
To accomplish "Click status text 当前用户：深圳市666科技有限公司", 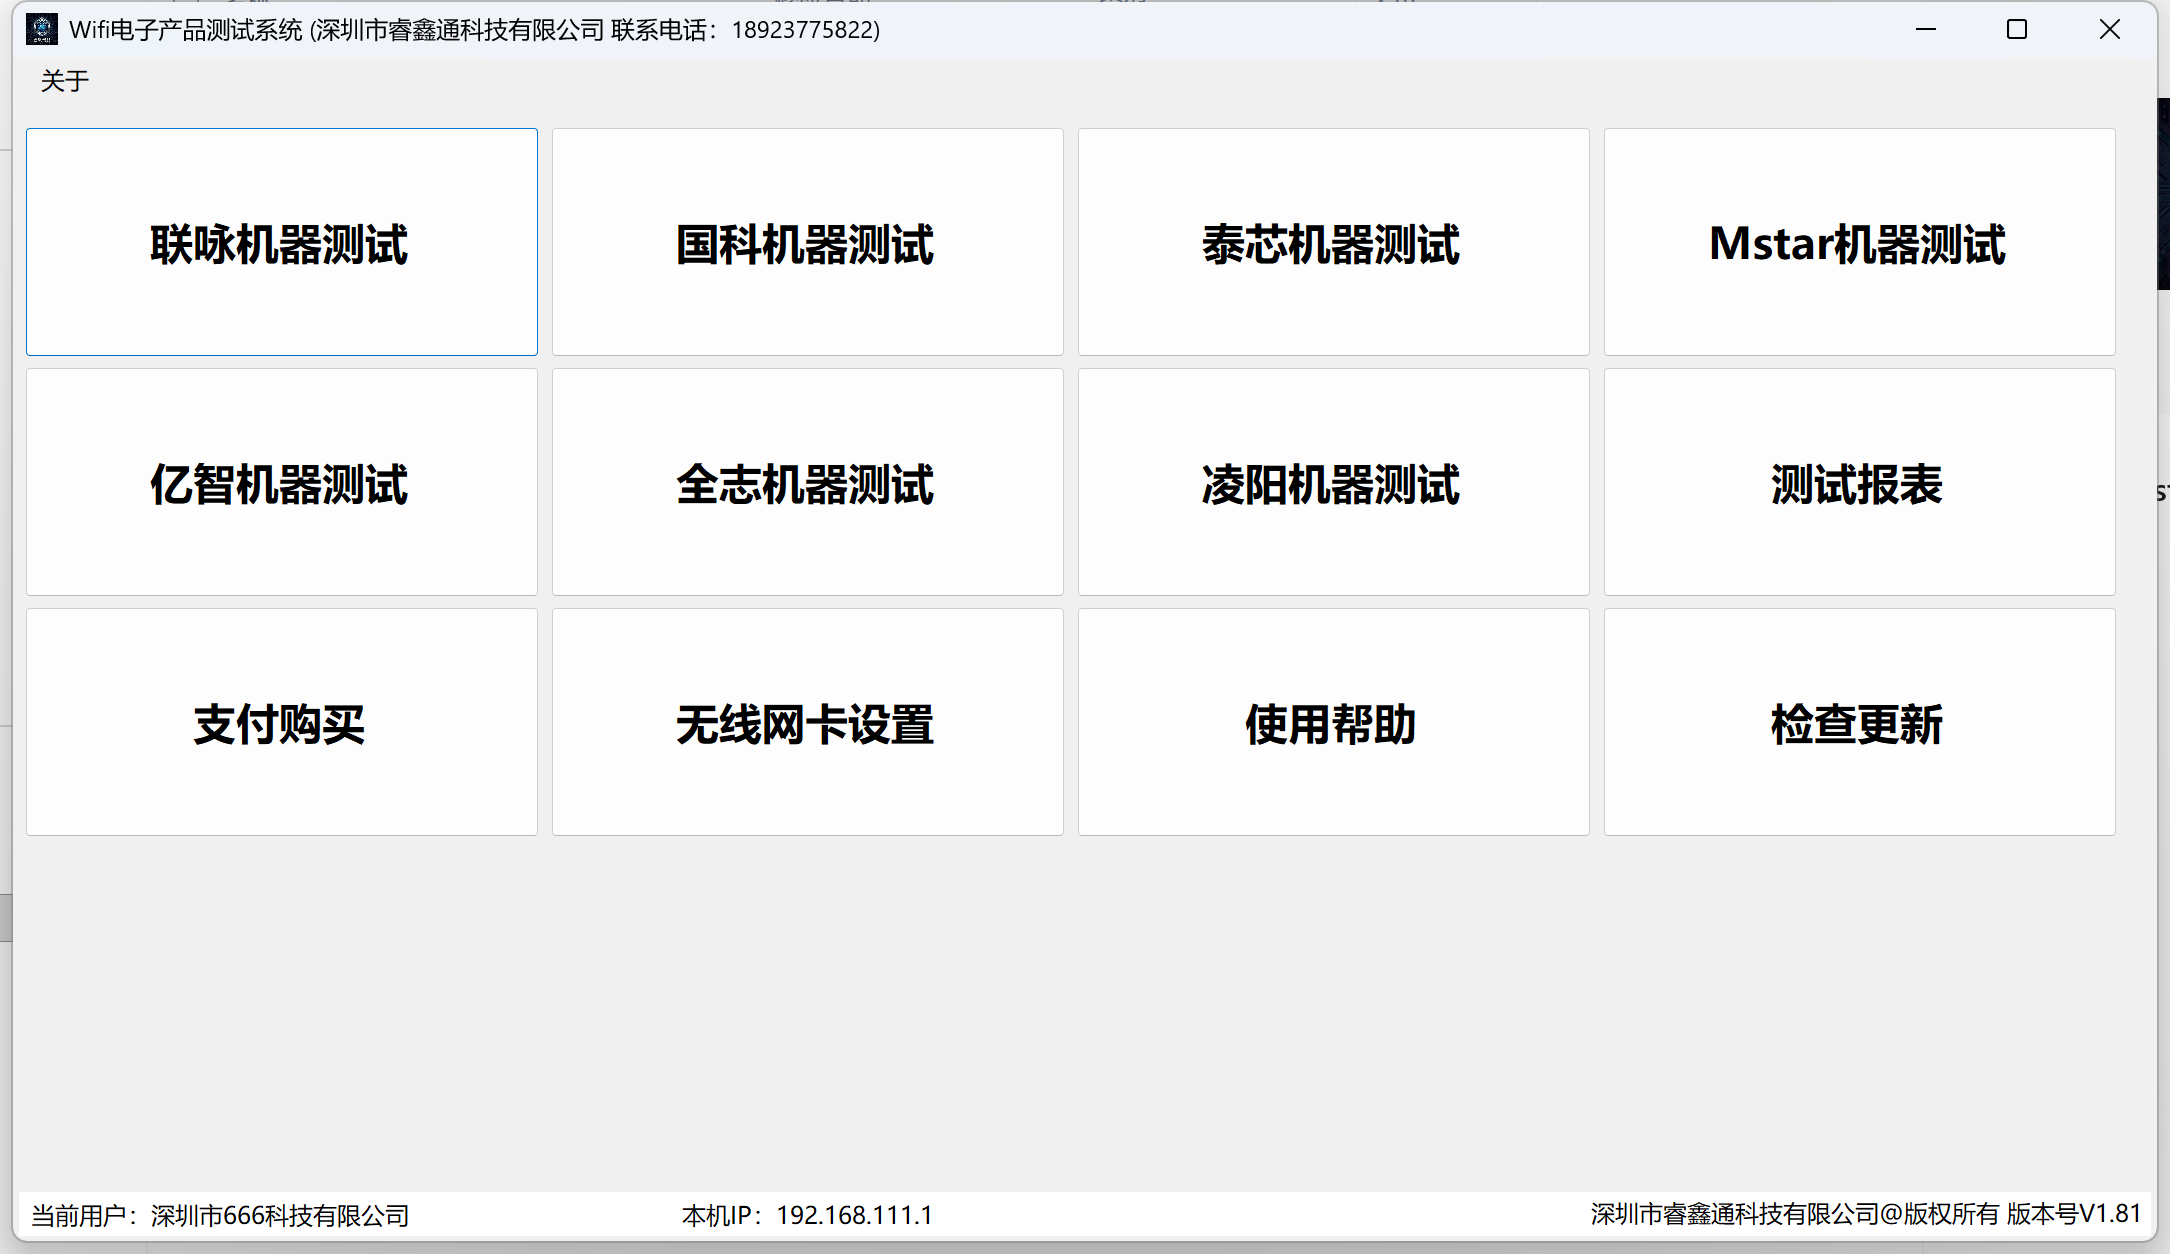I will tap(220, 1215).
